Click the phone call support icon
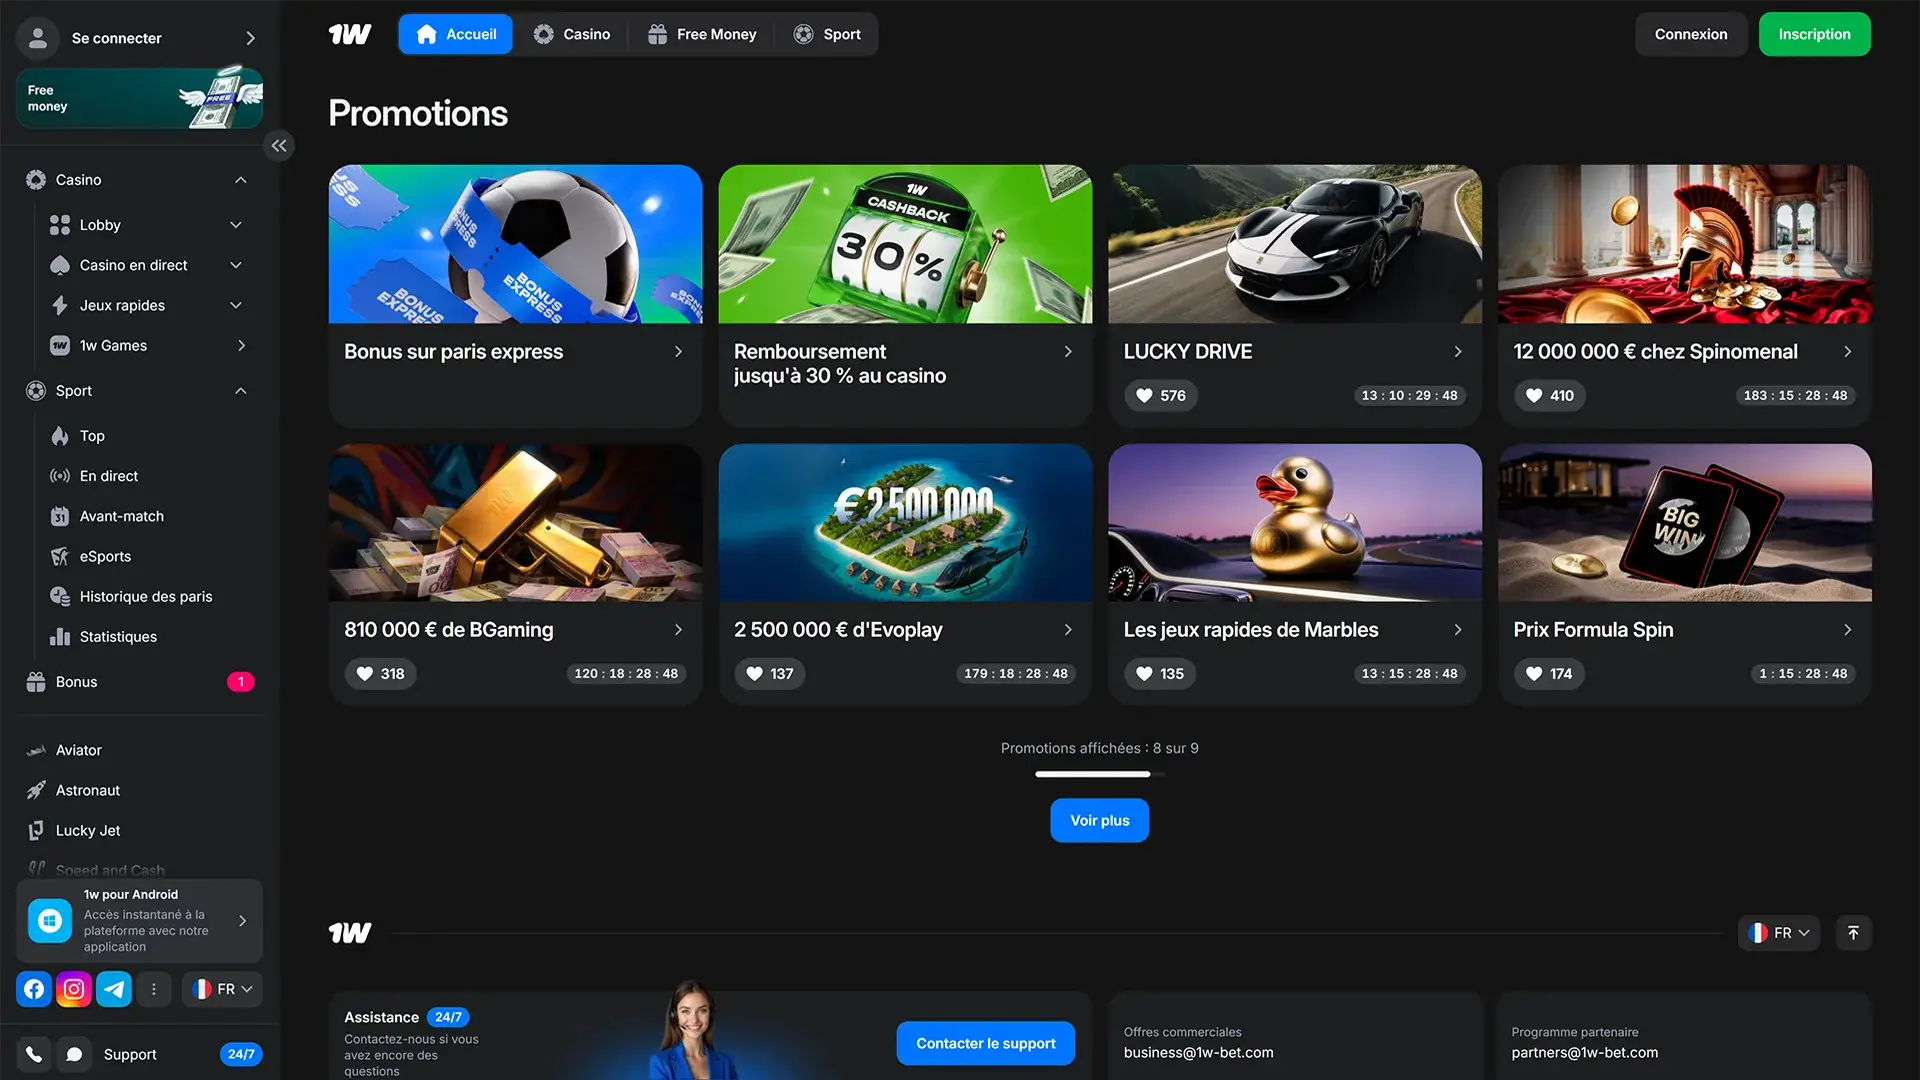The height and width of the screenshot is (1080, 1920). [34, 1054]
